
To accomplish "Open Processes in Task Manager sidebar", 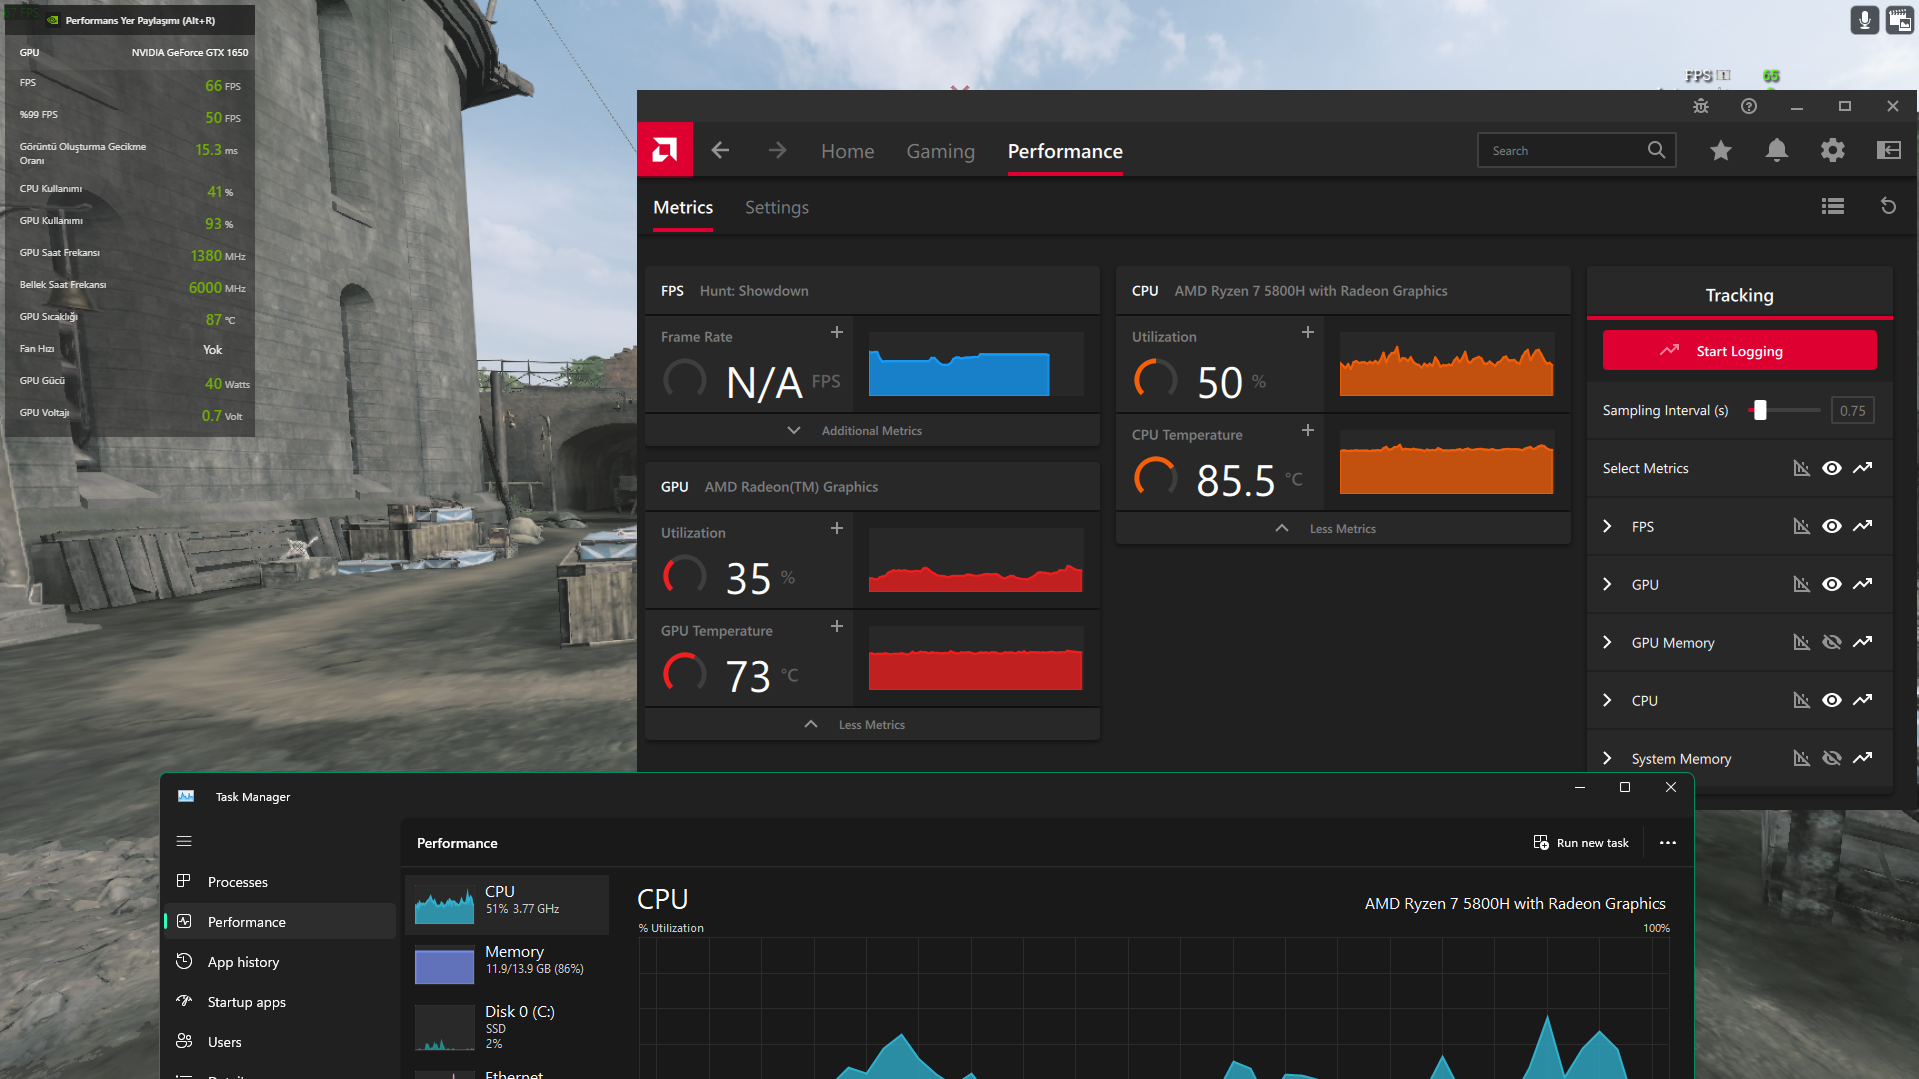I will (280, 882).
